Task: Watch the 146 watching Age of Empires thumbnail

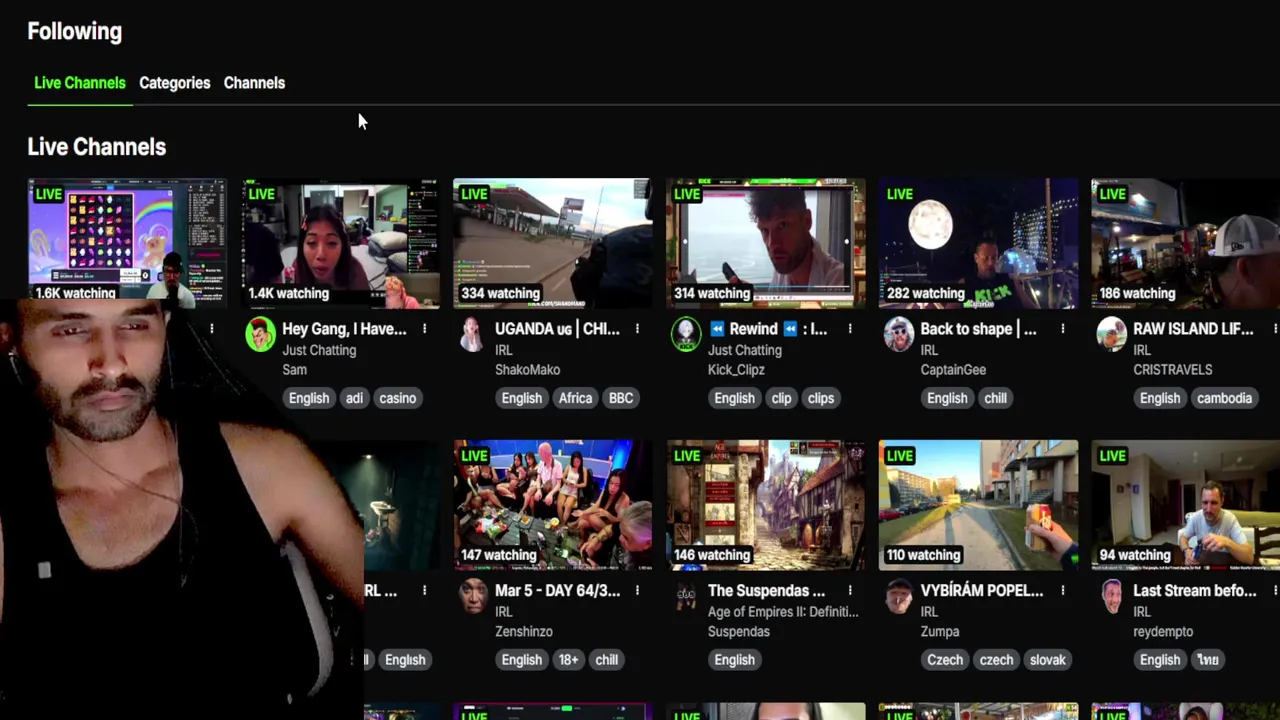Action: [766, 505]
